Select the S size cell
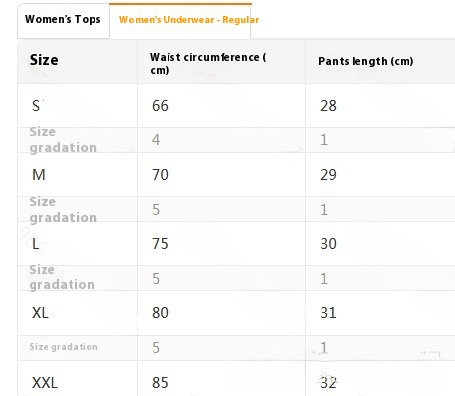 tap(77, 106)
